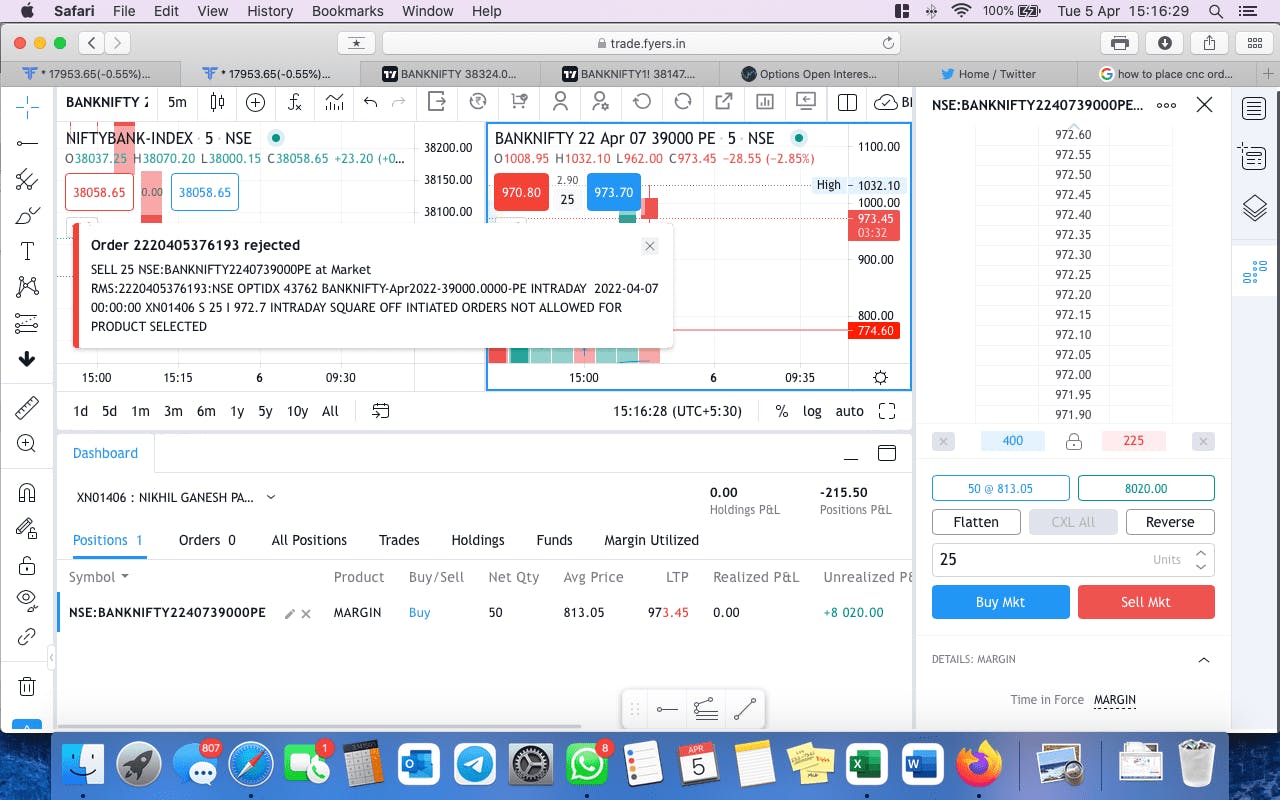Toggle lock all drawing tools
This screenshot has width=1280, height=800.
click(x=27, y=565)
